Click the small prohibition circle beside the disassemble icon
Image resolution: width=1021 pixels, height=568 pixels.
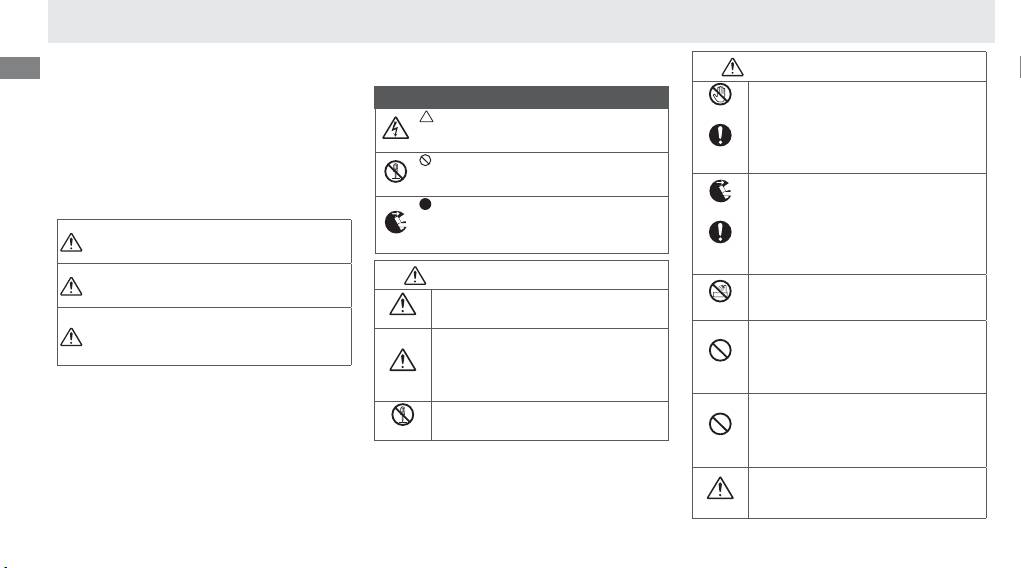point(425,161)
